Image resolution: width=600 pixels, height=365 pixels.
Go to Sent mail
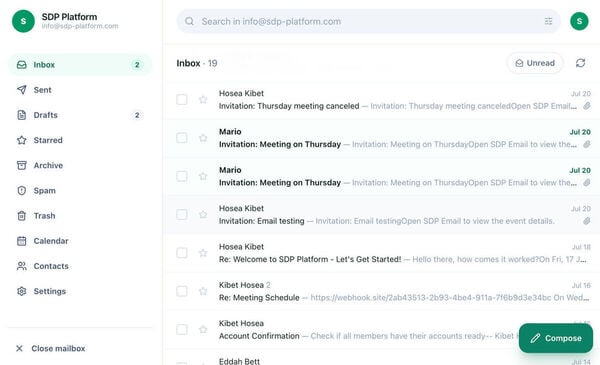pyautogui.click(x=80, y=90)
